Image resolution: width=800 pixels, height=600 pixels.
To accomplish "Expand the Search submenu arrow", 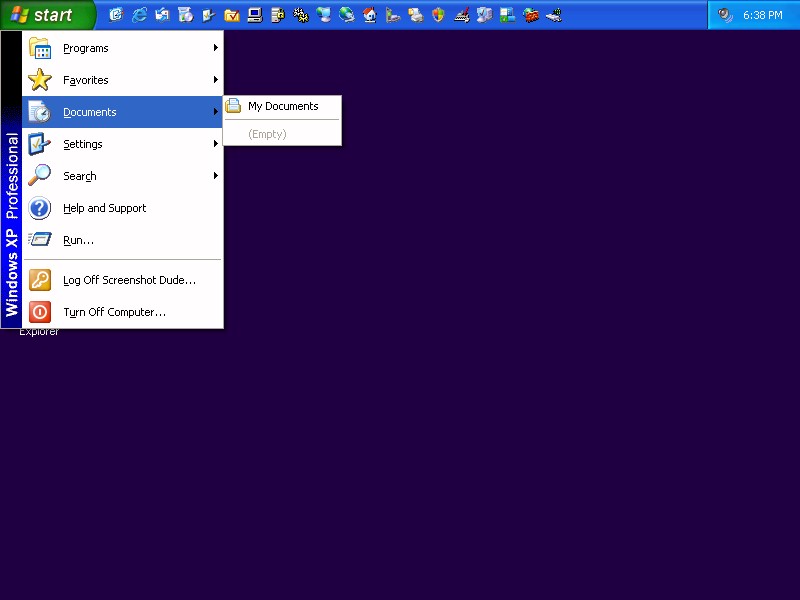I will pyautogui.click(x=215, y=176).
